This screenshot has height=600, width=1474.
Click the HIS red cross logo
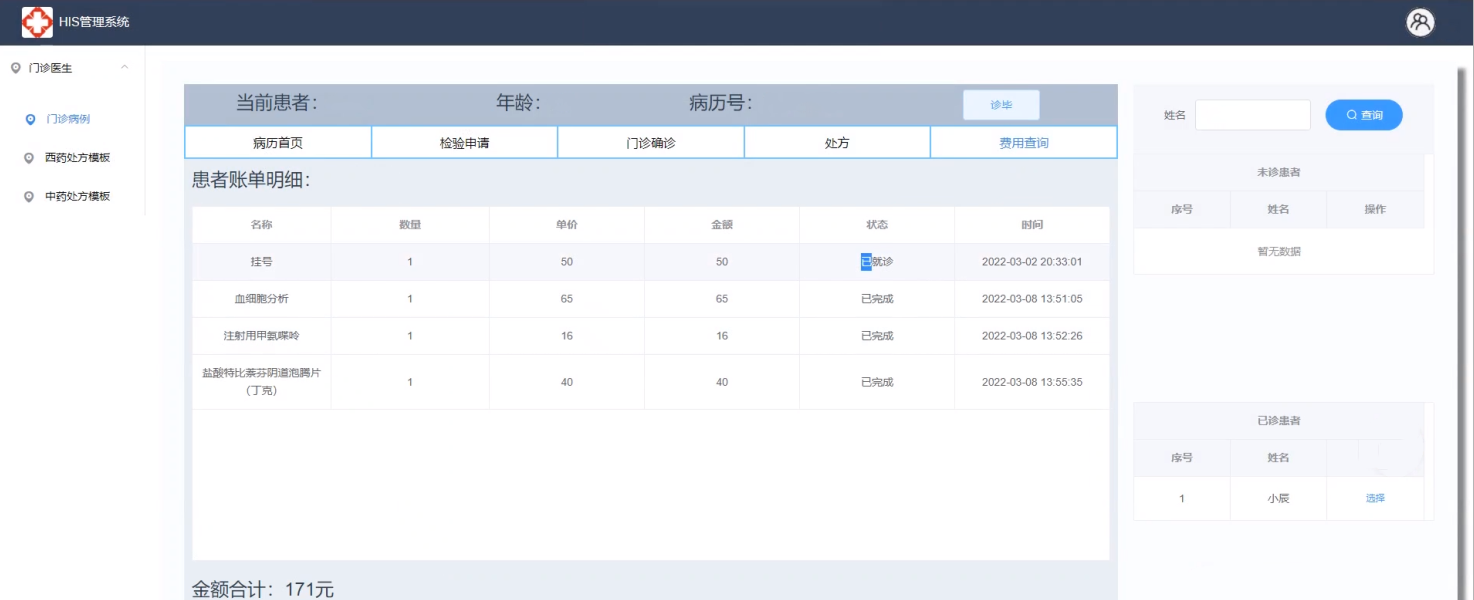37,22
